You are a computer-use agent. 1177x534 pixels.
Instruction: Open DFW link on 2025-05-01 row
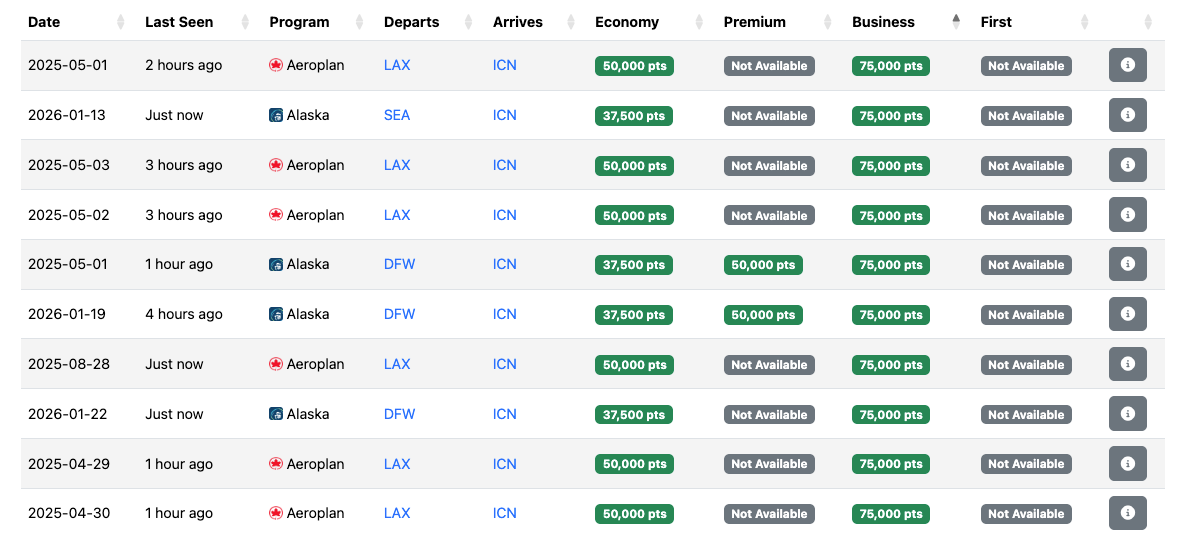pos(399,264)
